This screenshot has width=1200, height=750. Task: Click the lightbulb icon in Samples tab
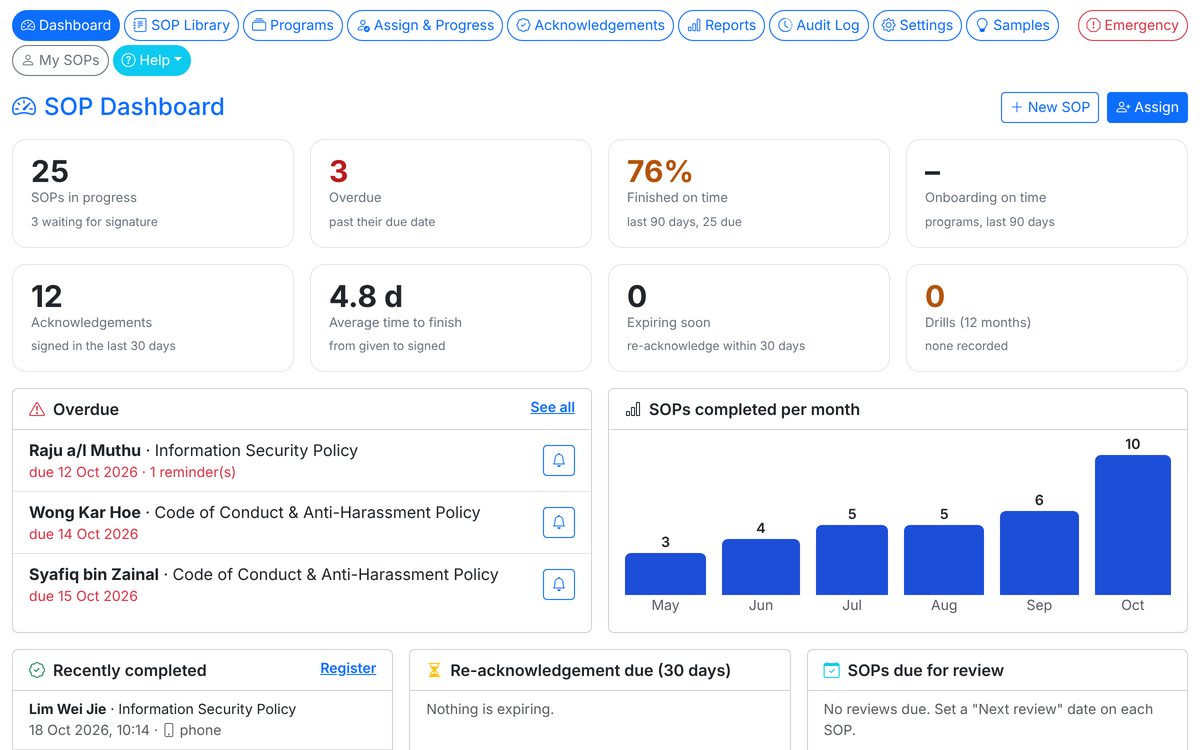pyautogui.click(x=982, y=25)
